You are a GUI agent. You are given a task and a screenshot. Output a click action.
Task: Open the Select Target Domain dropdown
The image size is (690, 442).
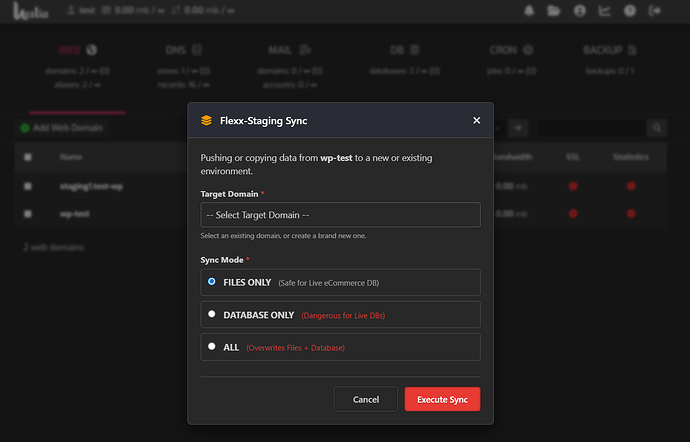(340, 215)
